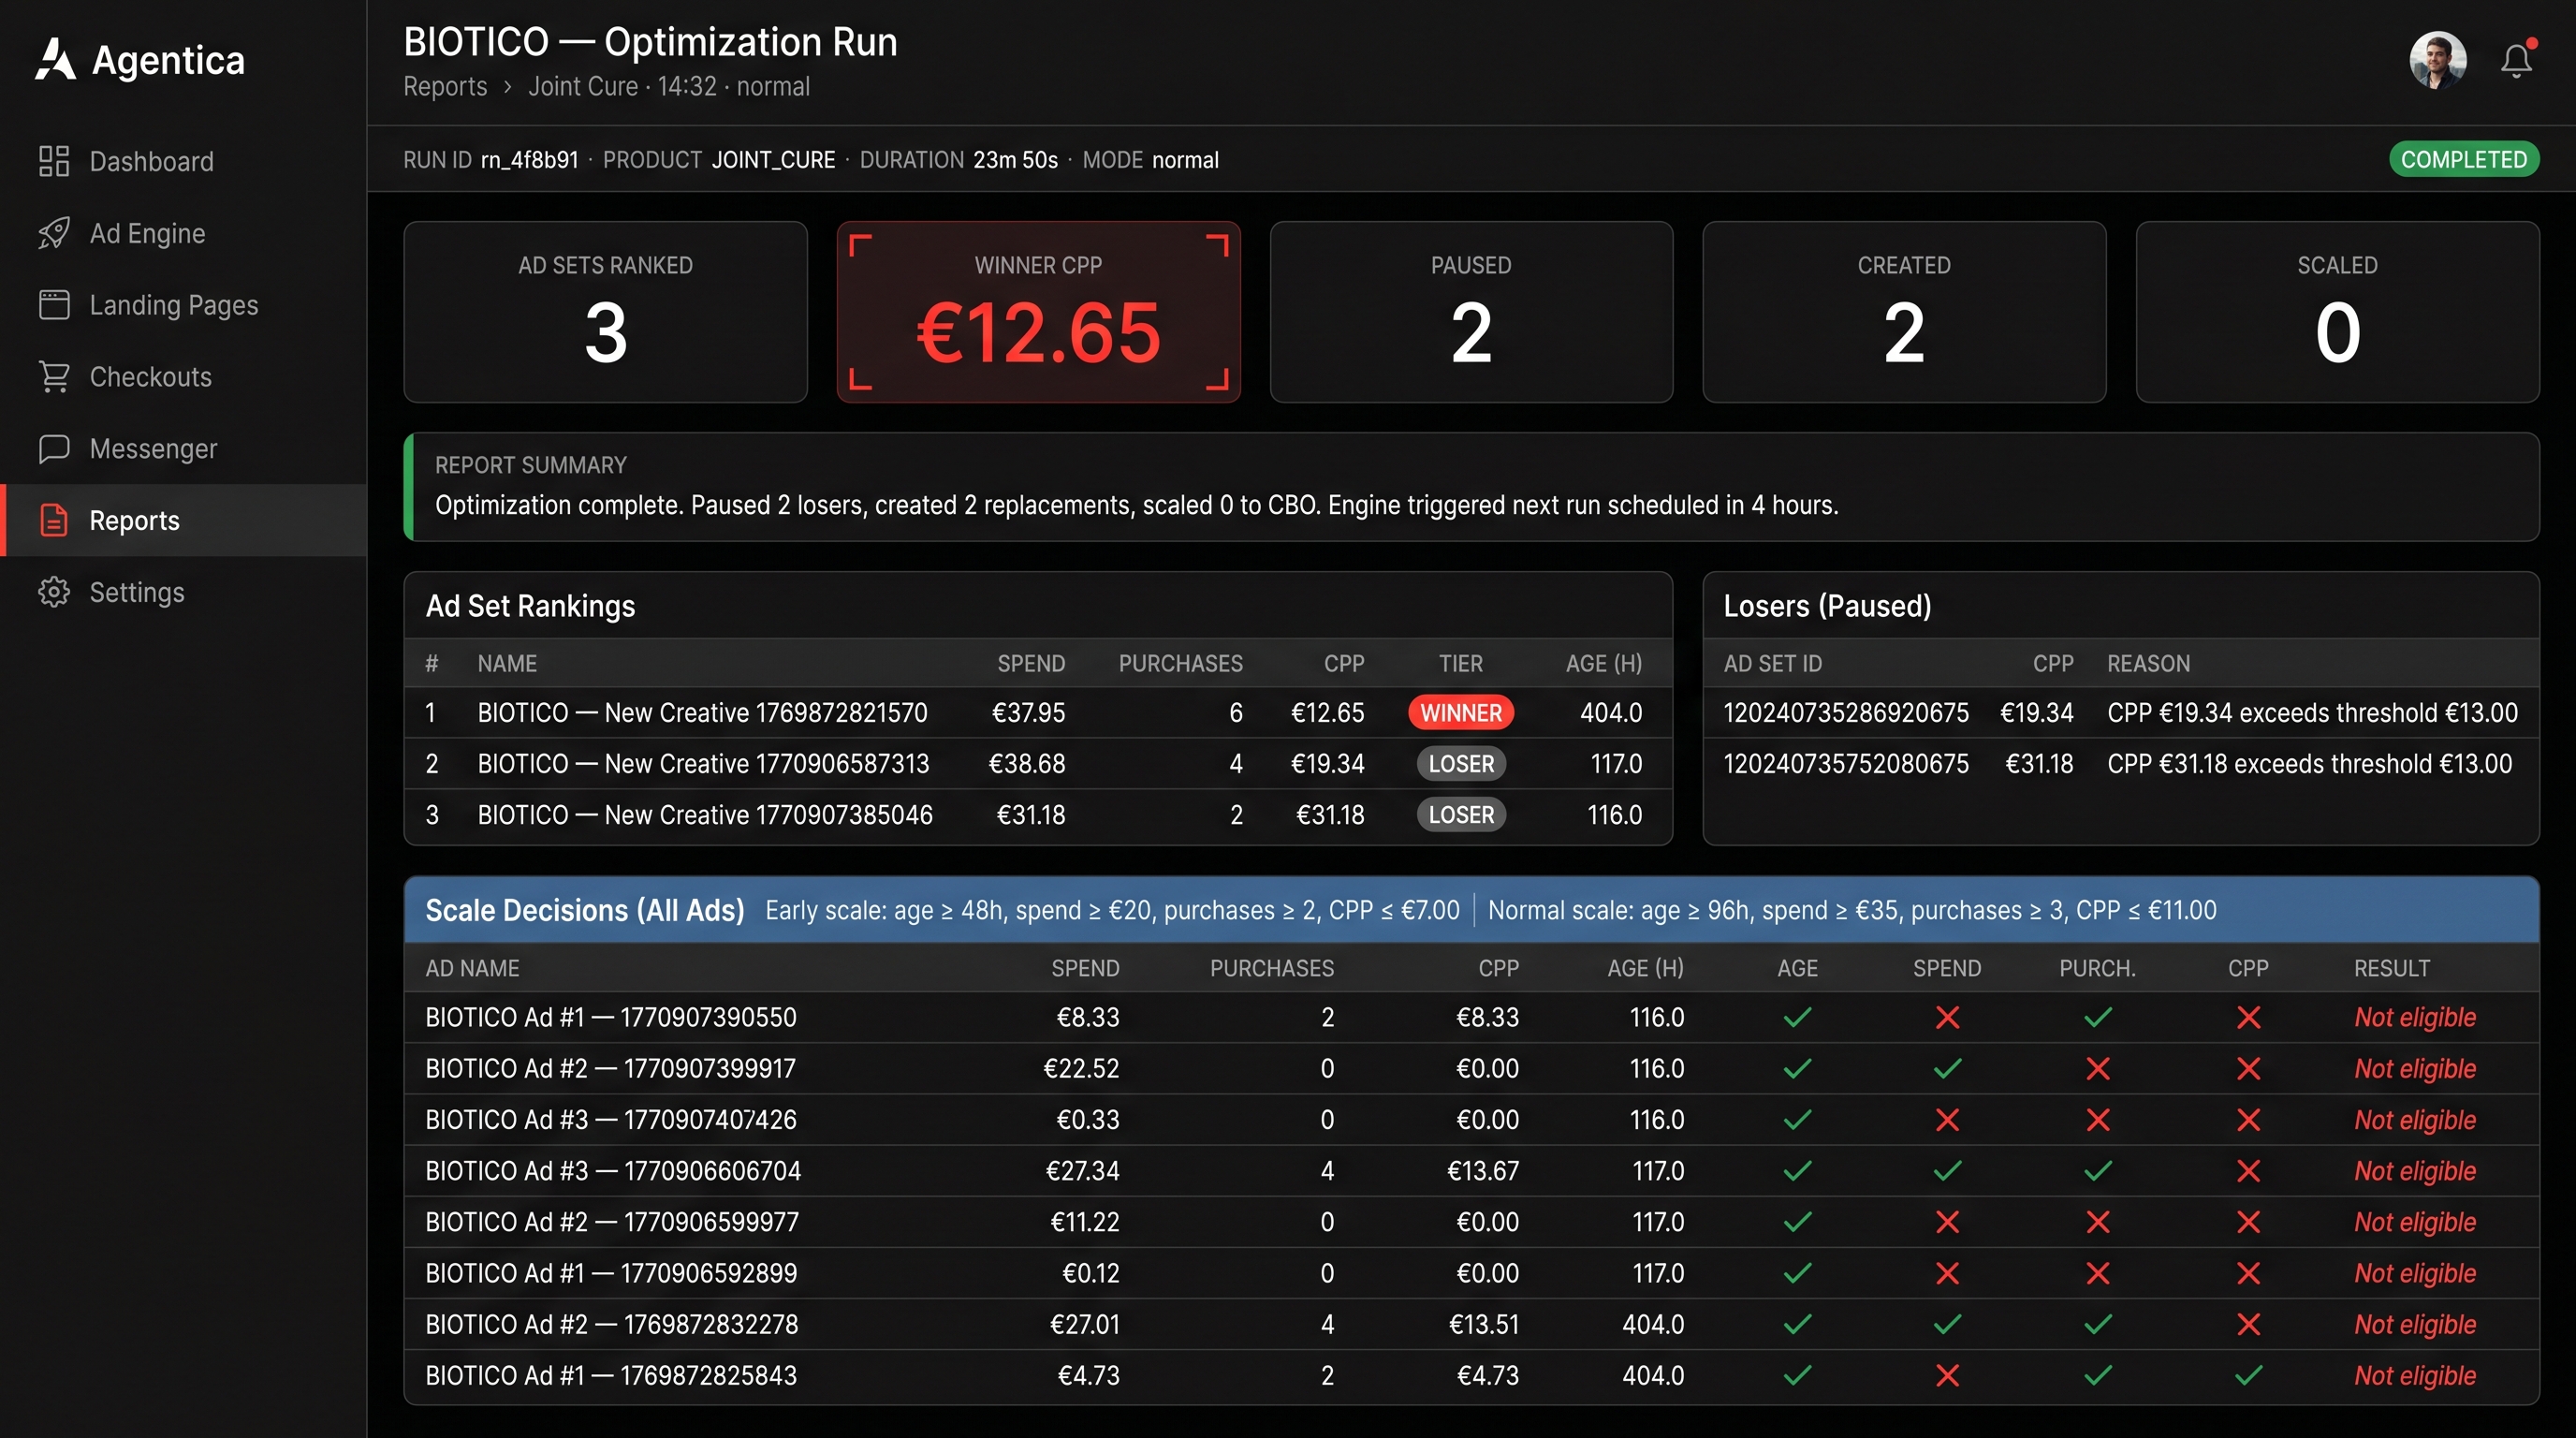
Task: Click CPP cross for Ad #2 1769872832278
Action: pos(2248,1324)
